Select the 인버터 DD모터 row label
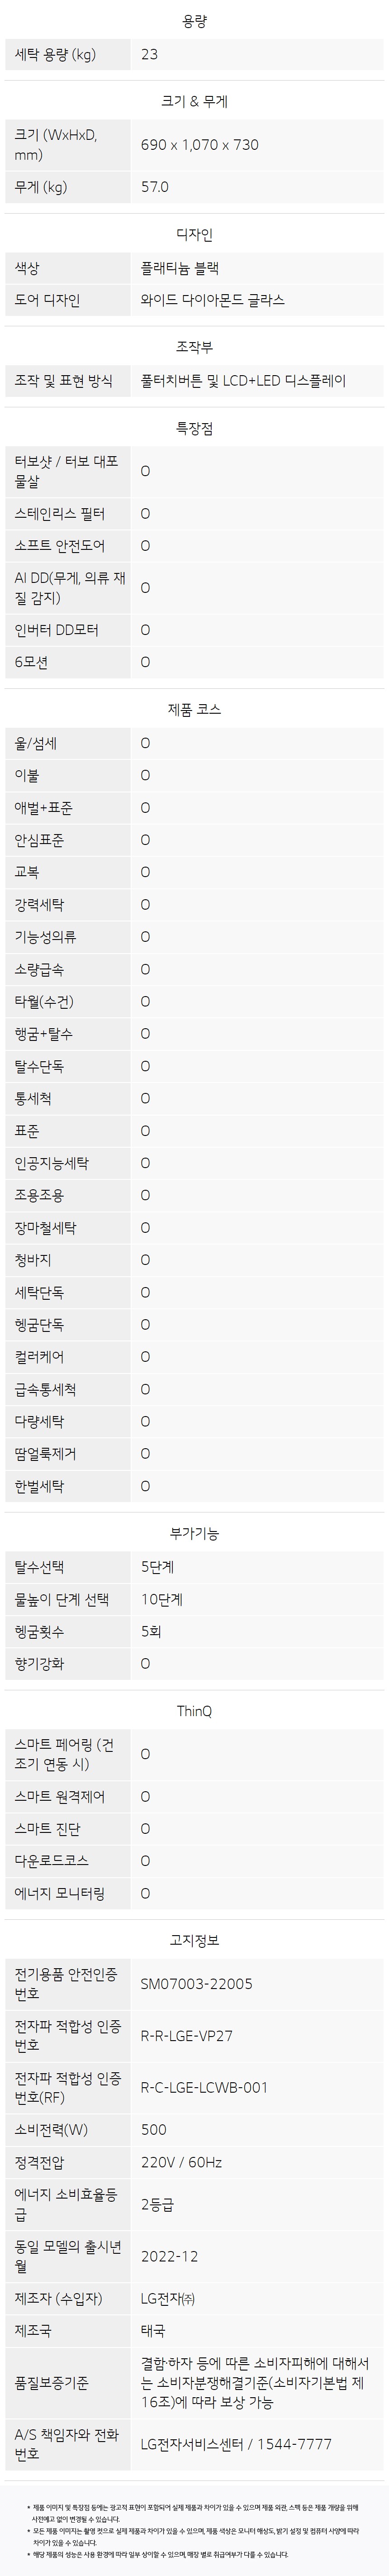 [x=67, y=630]
